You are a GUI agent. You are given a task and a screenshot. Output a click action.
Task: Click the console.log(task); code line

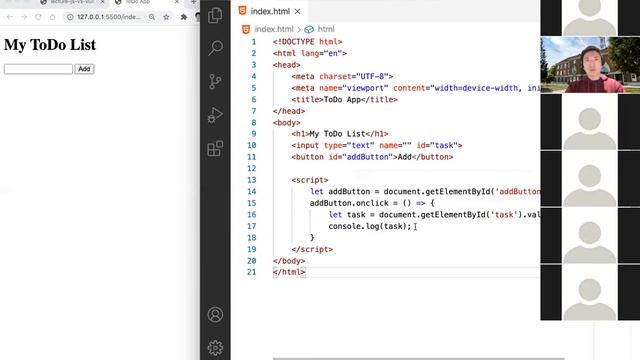[x=370, y=226]
